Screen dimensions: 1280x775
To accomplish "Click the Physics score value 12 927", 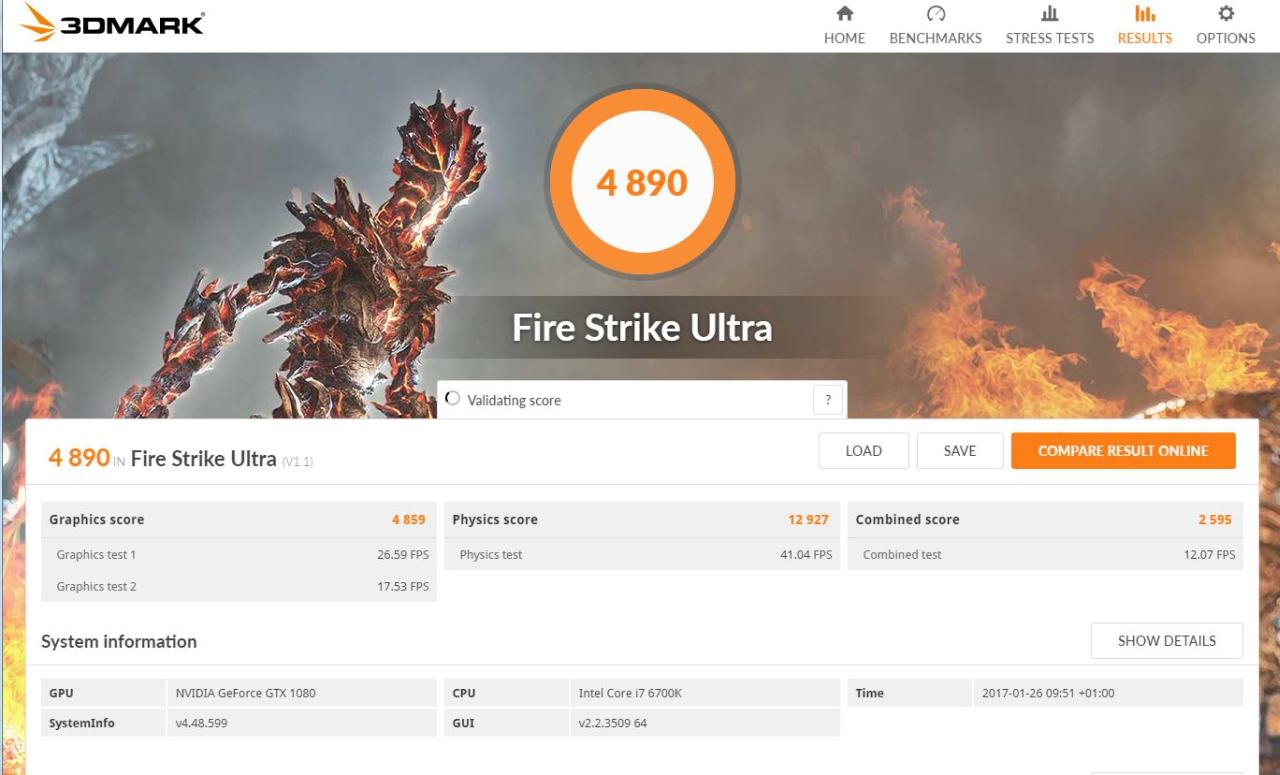I will pyautogui.click(x=808, y=520).
